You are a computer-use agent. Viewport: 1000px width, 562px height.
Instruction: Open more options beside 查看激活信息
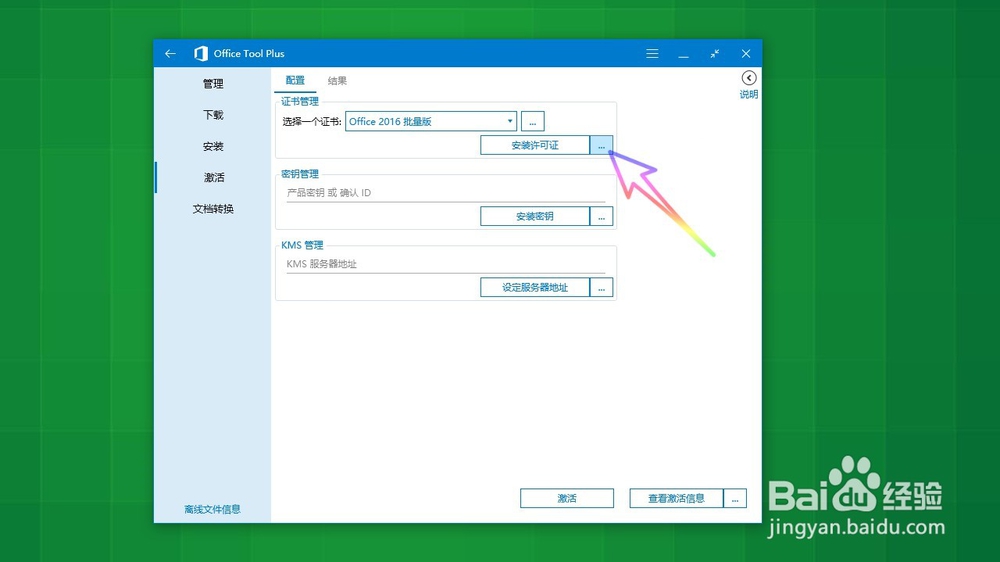tap(735, 498)
